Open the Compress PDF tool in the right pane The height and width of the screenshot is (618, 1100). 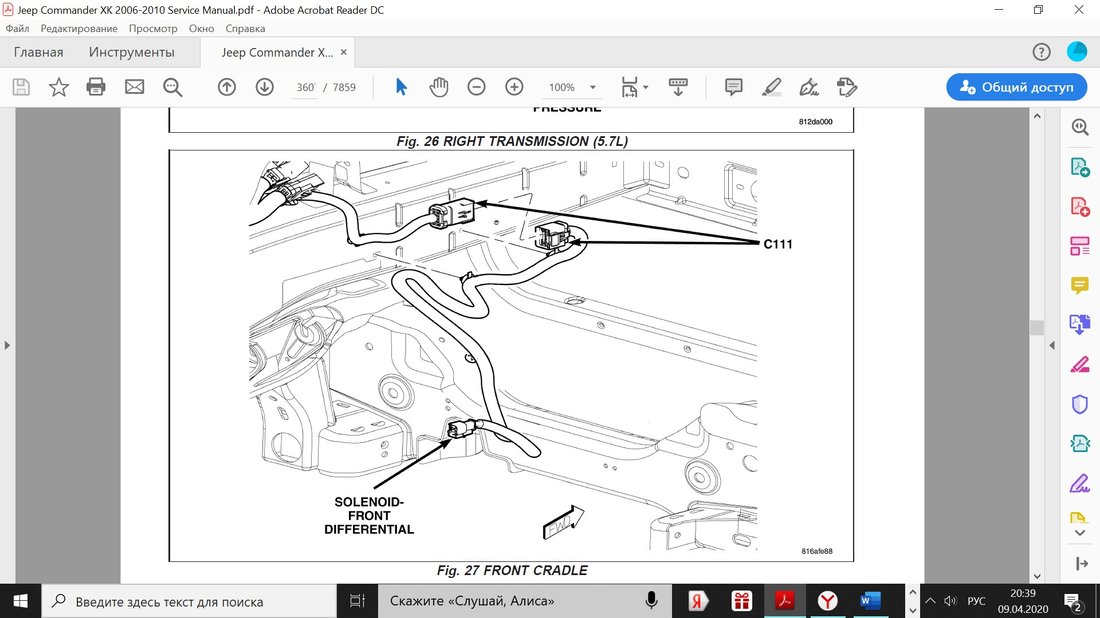(1080, 443)
